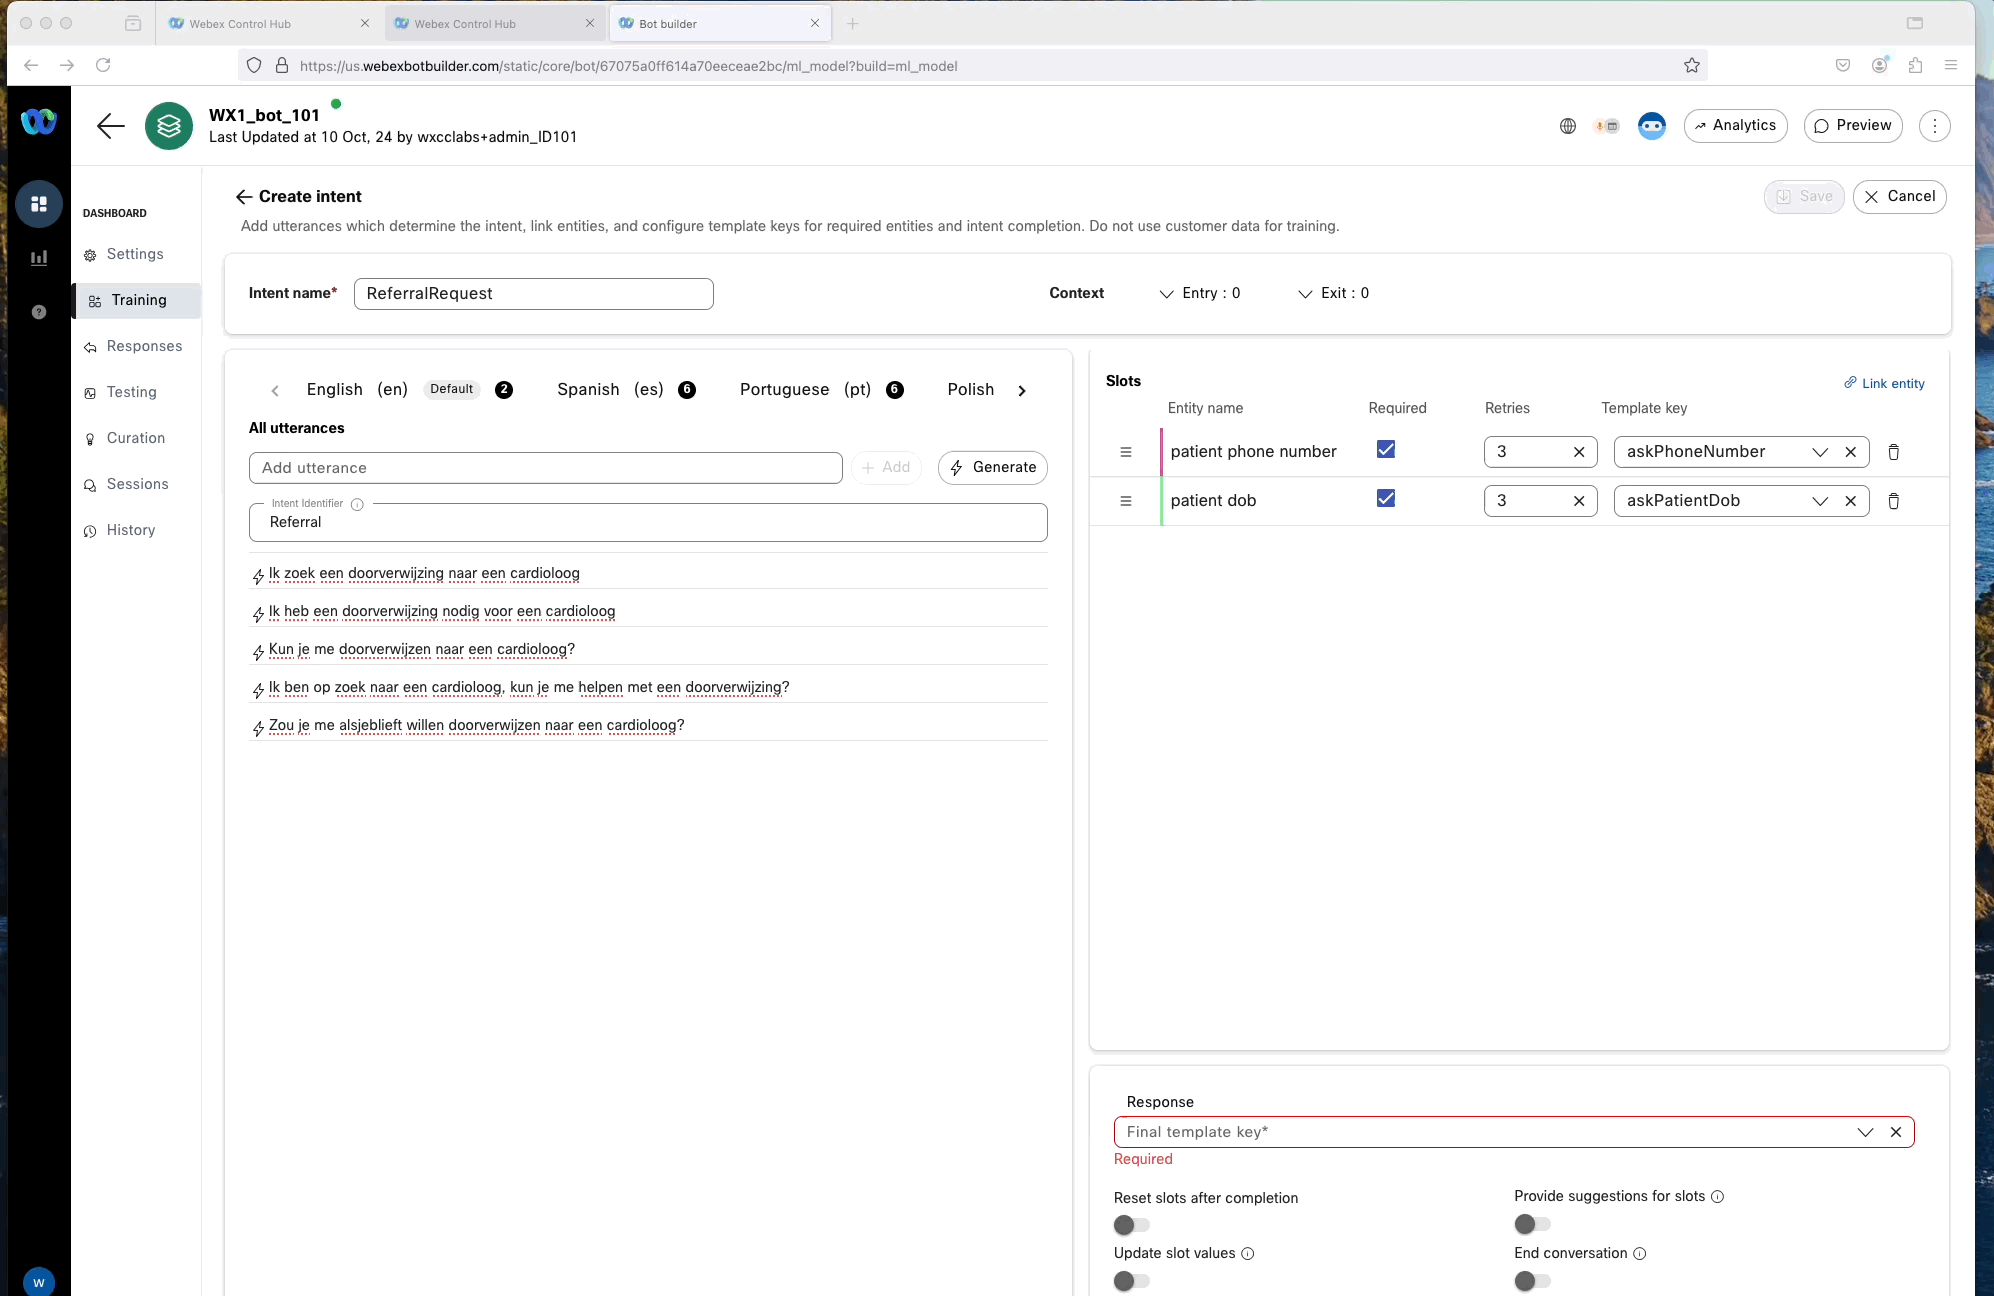Switch to Spanish (es) language tab
This screenshot has width=1994, height=1296.
610,390
